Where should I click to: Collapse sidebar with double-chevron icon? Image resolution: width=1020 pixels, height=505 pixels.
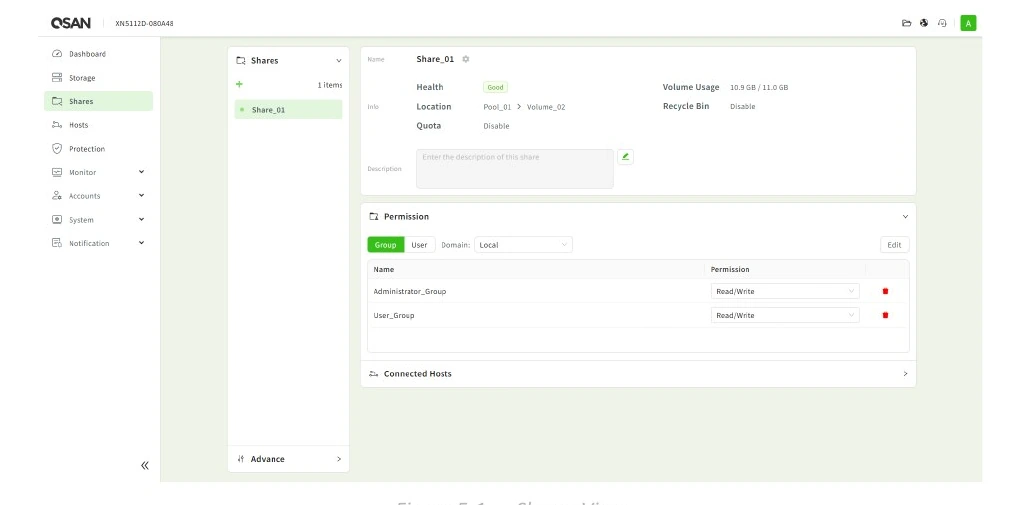(x=144, y=465)
